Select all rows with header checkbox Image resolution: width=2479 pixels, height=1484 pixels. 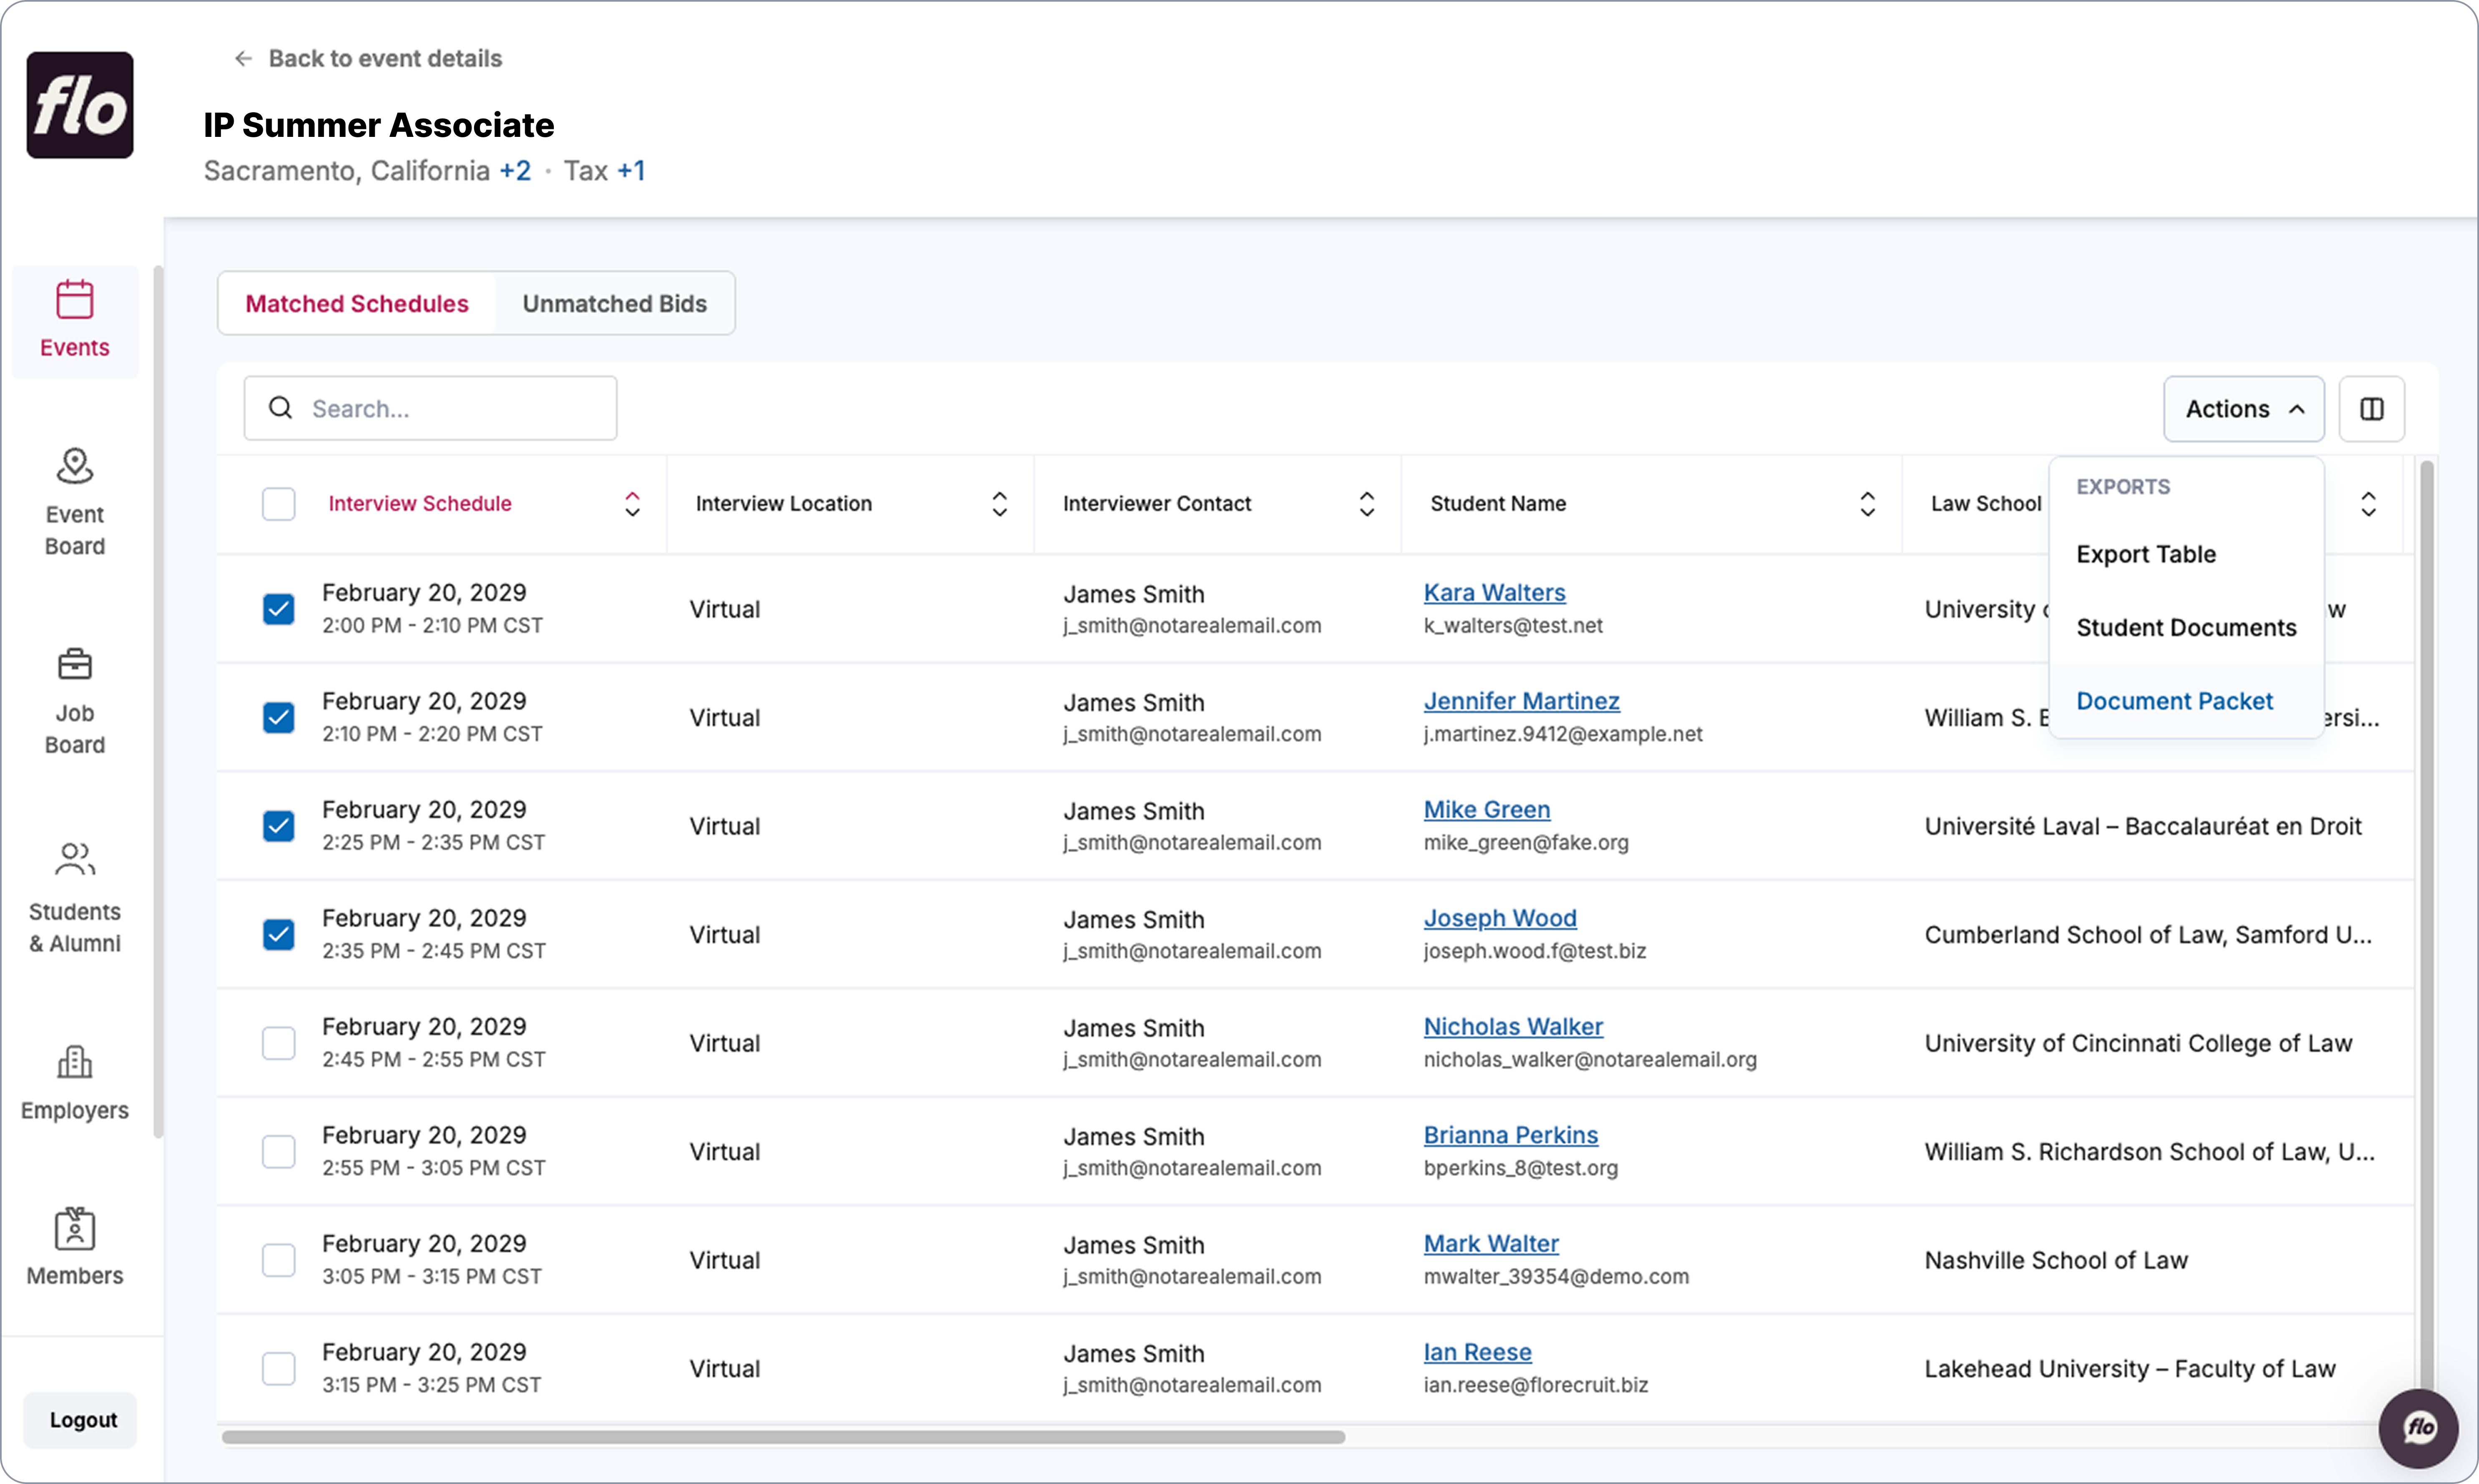279,504
